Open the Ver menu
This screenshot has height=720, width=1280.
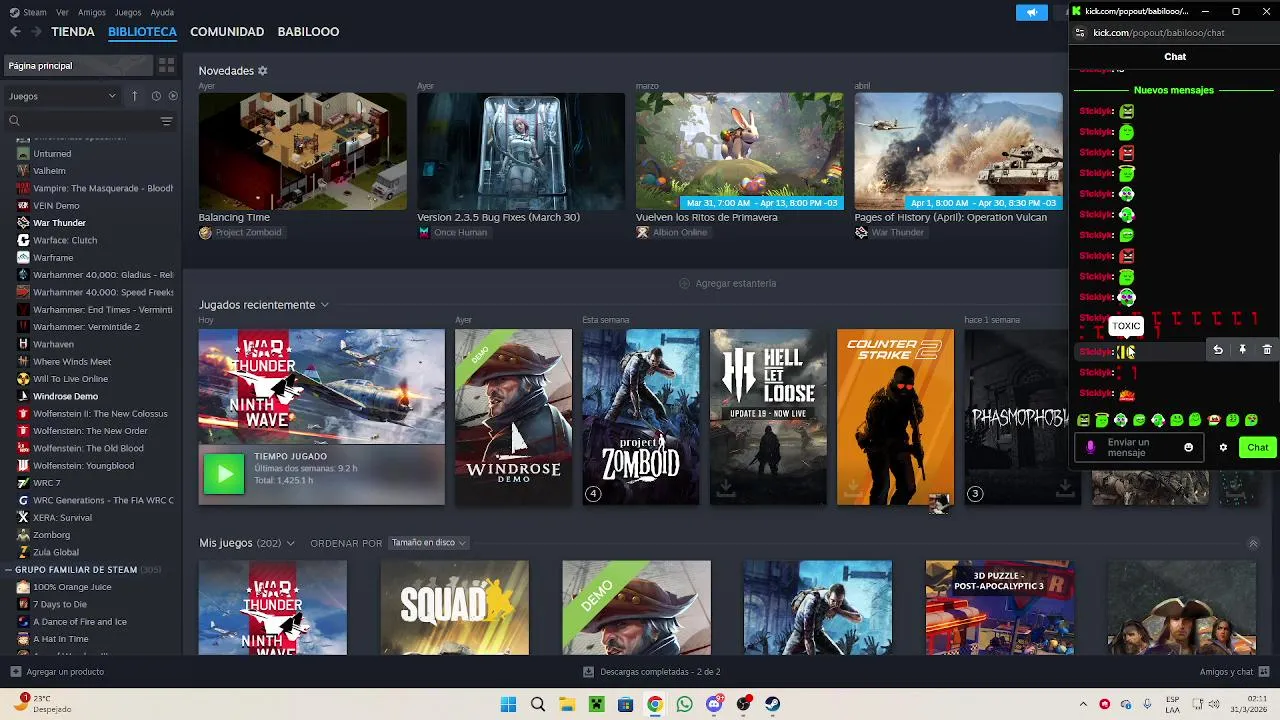click(62, 12)
